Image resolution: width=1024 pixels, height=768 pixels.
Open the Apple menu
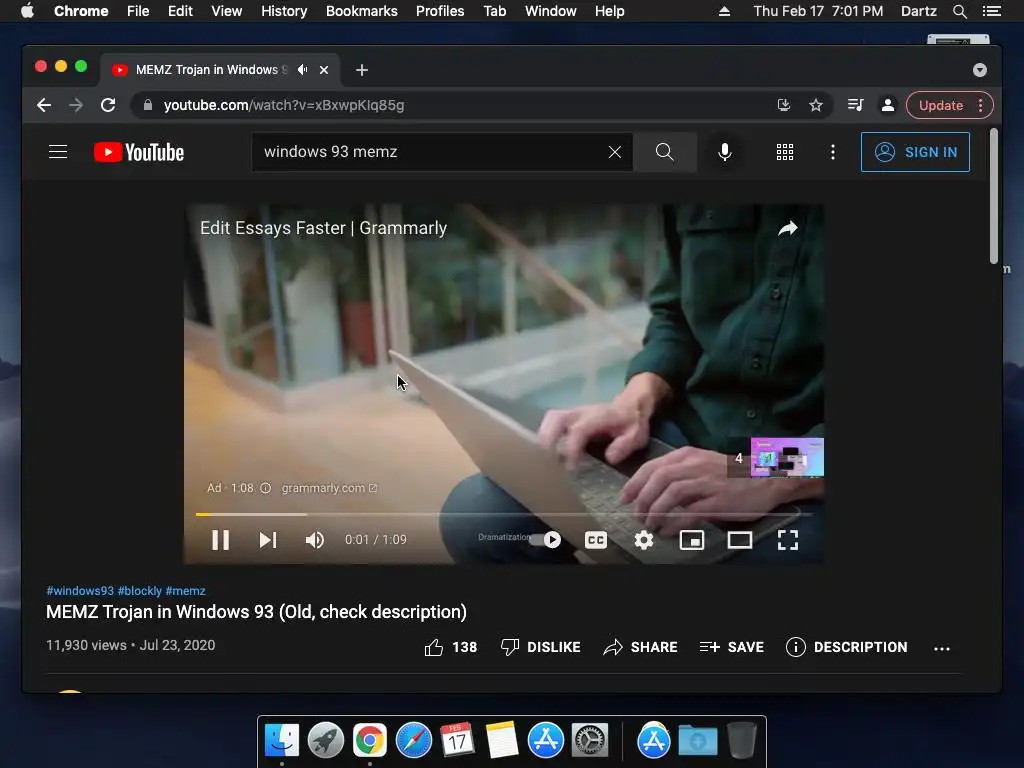coord(27,11)
